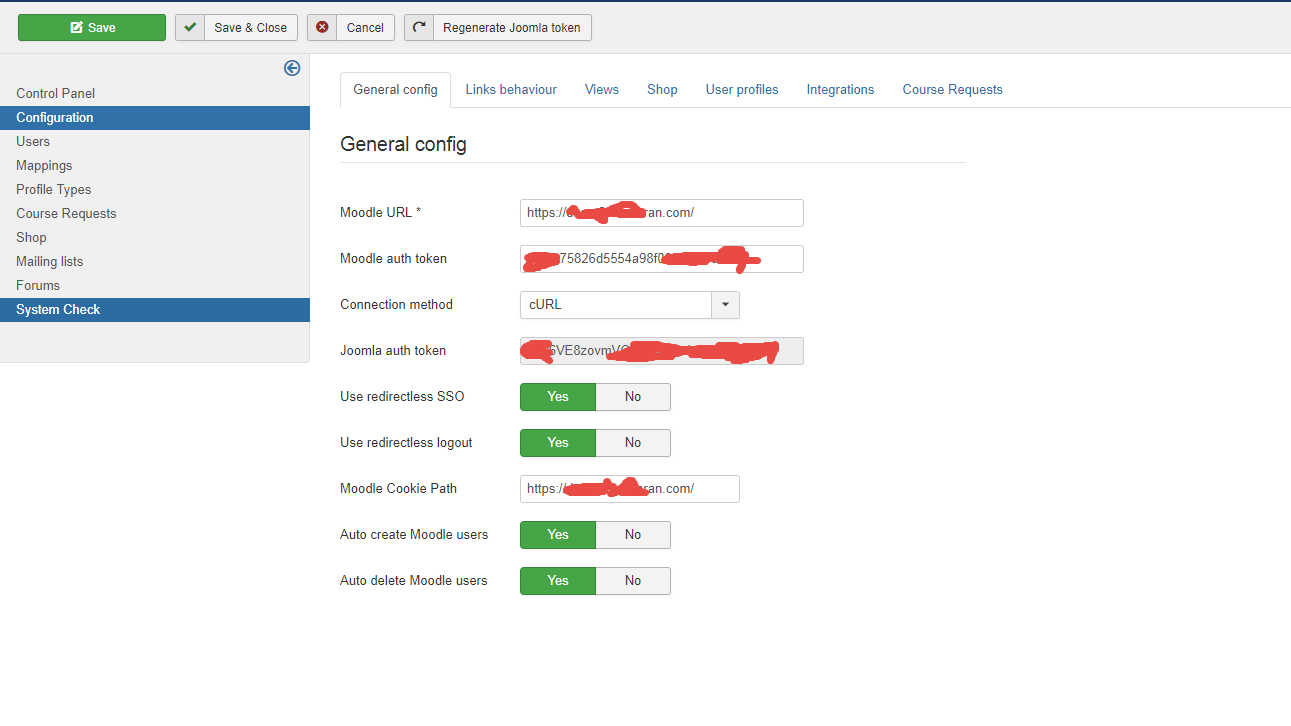This screenshot has width=1291, height=726.
Task: Click the green Save button
Action: (92, 28)
